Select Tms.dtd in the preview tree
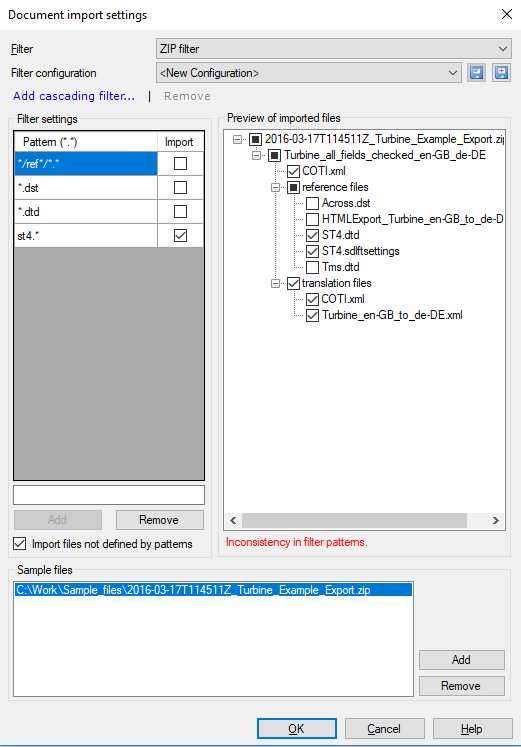The height and width of the screenshot is (747, 521). tap(341, 267)
